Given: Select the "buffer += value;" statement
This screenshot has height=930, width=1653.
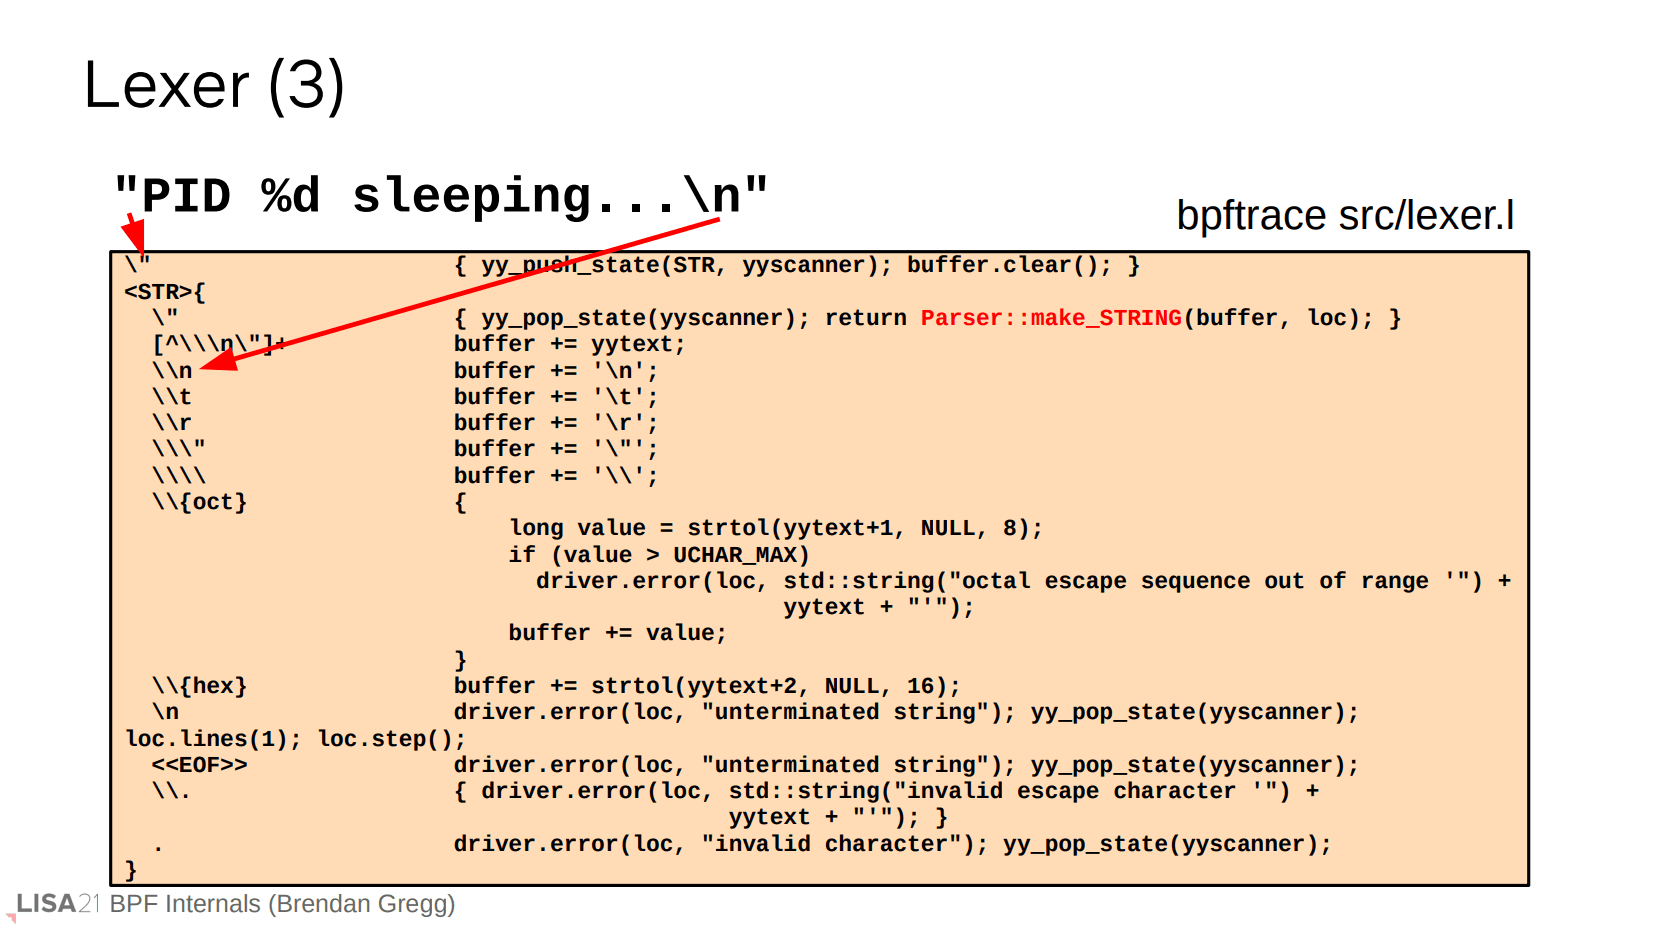Looking at the screenshot, I should click(x=617, y=633).
